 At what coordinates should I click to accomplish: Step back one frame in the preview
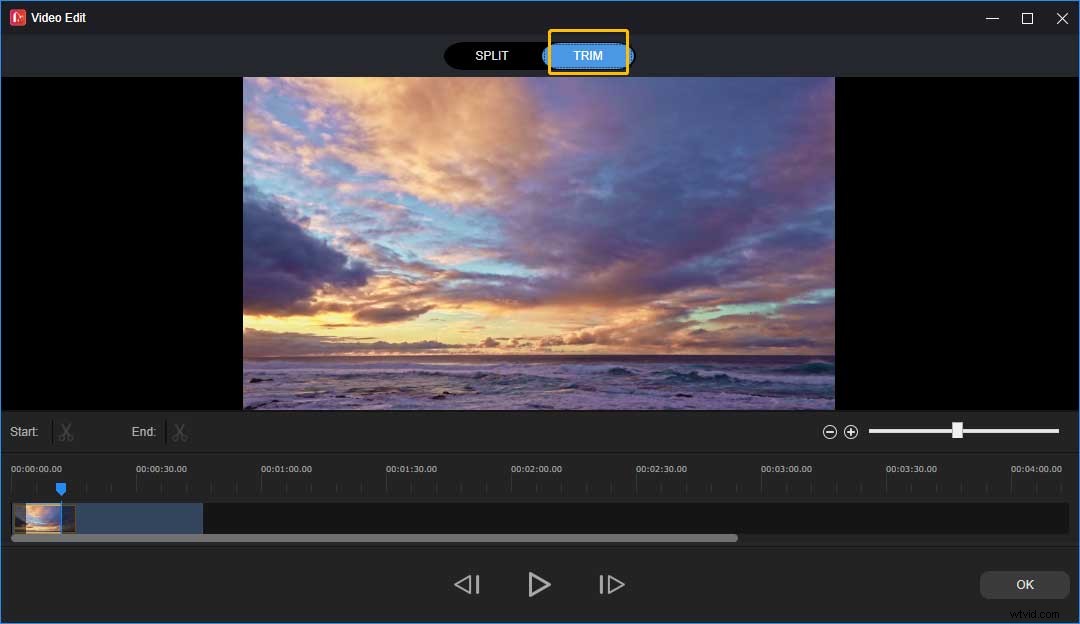pyautogui.click(x=467, y=584)
